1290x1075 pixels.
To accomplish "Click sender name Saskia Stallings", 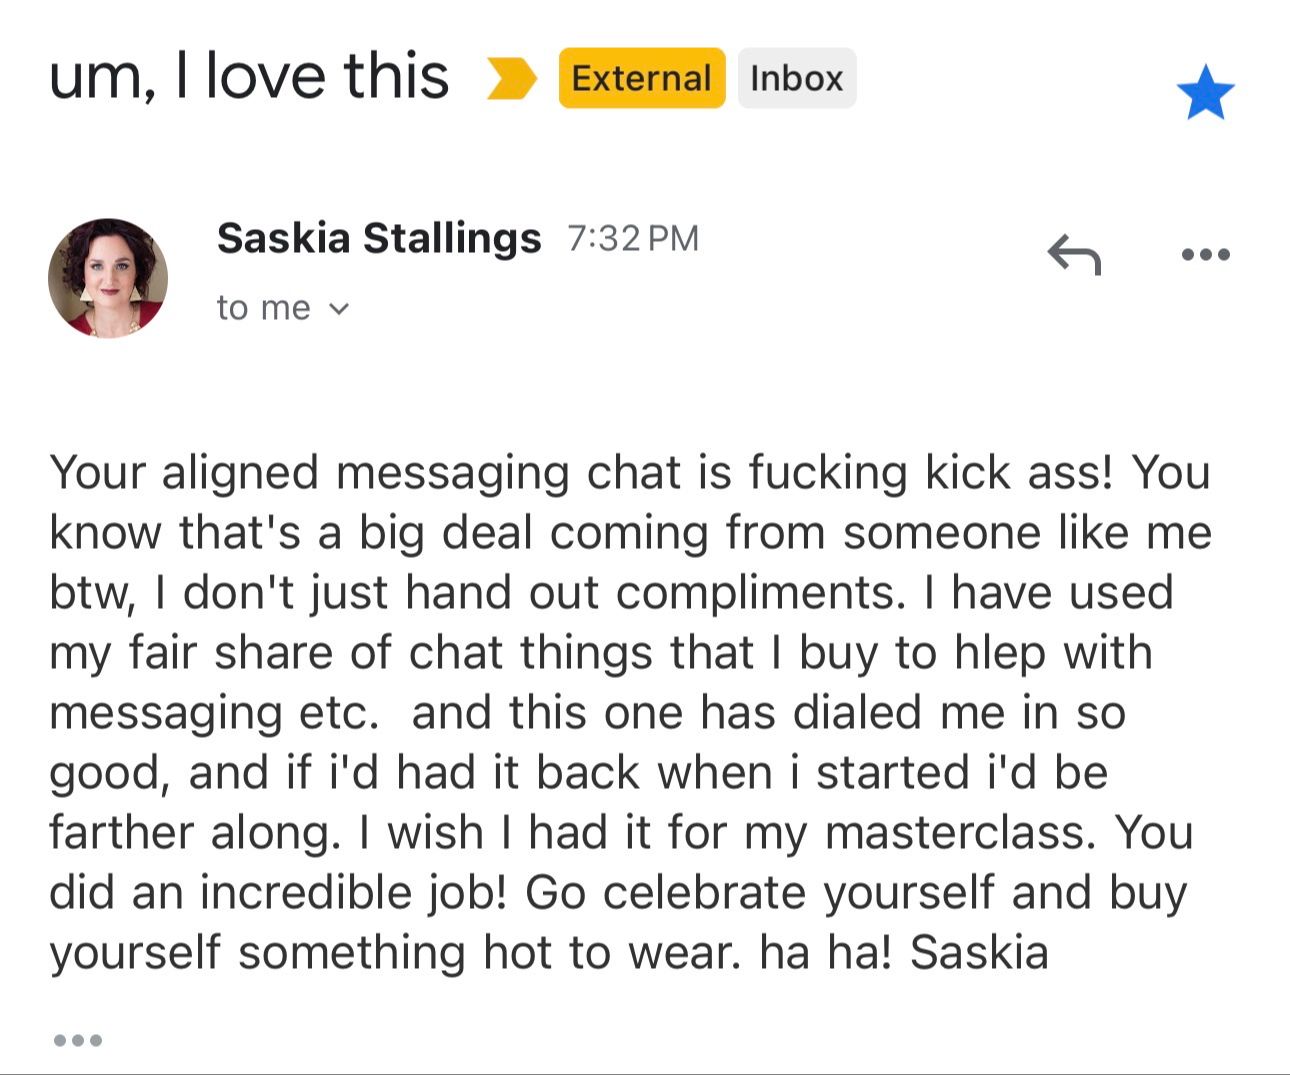I will [378, 238].
